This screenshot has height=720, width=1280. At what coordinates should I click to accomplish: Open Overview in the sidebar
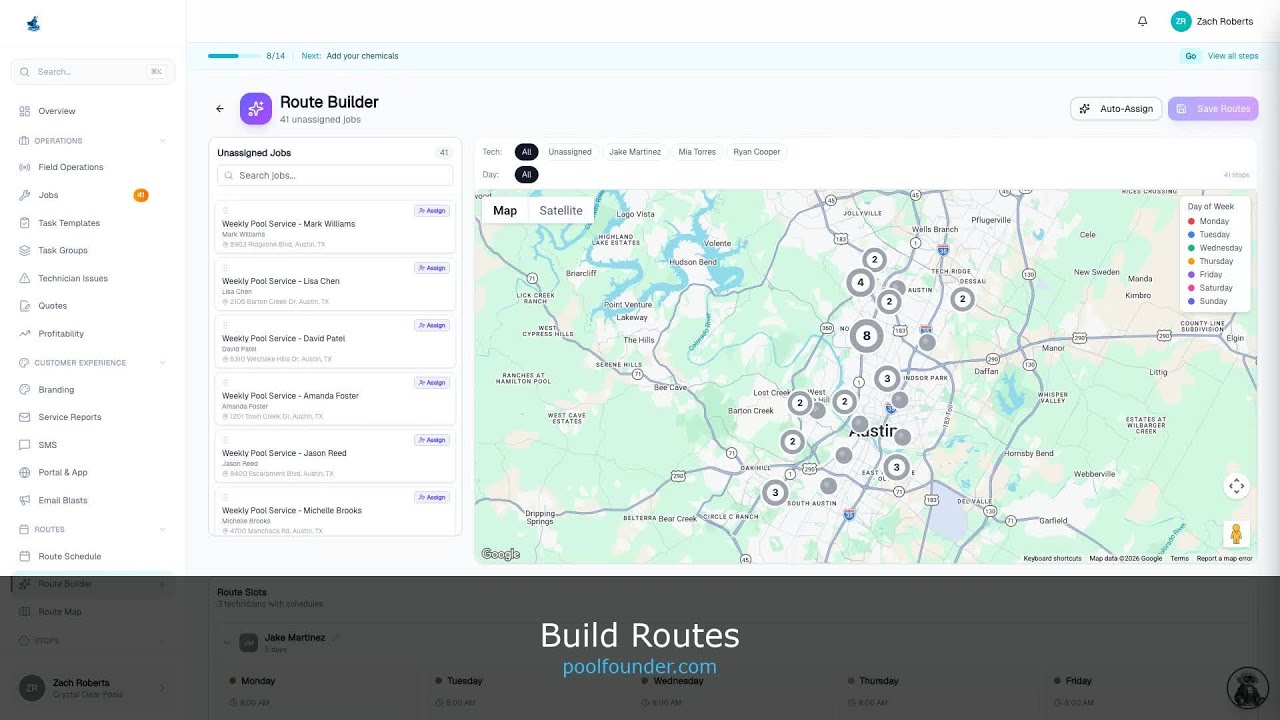pyautogui.click(x=57, y=111)
